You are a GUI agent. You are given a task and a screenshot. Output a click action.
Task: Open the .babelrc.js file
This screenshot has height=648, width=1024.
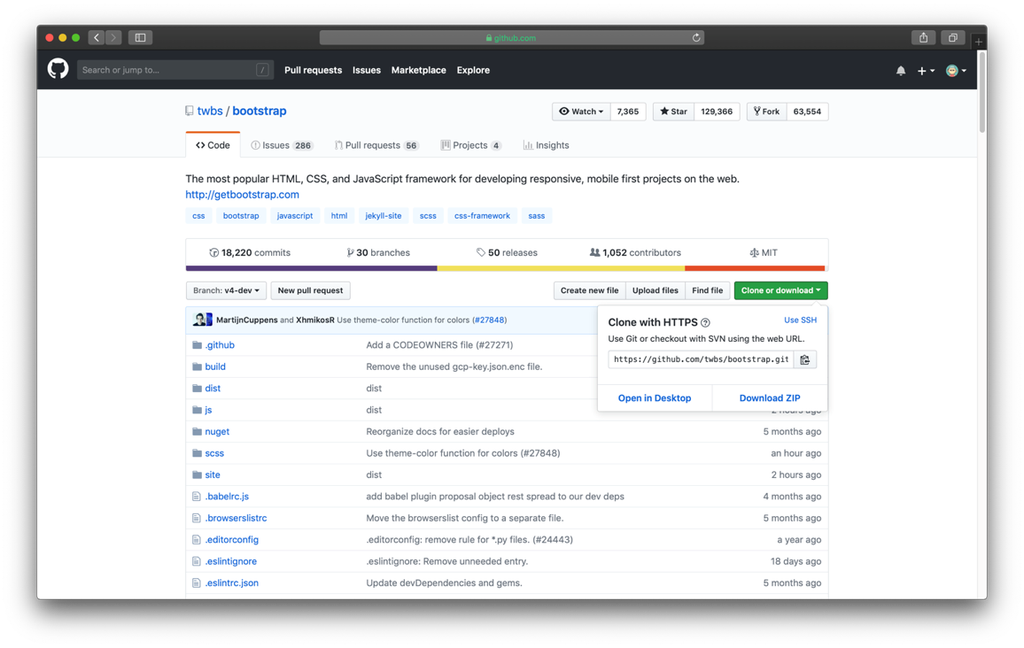pos(227,496)
